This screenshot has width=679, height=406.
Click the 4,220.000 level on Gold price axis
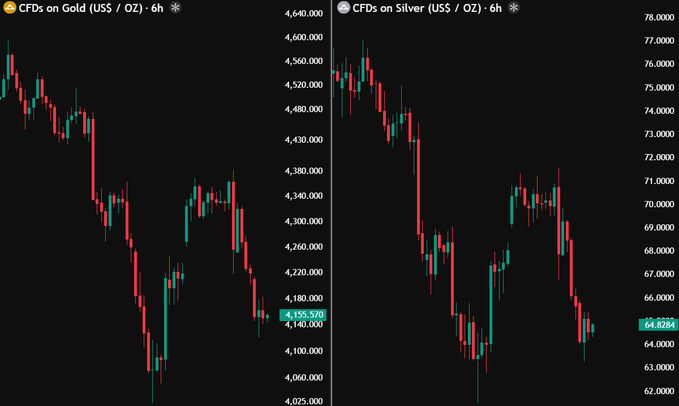tap(304, 272)
